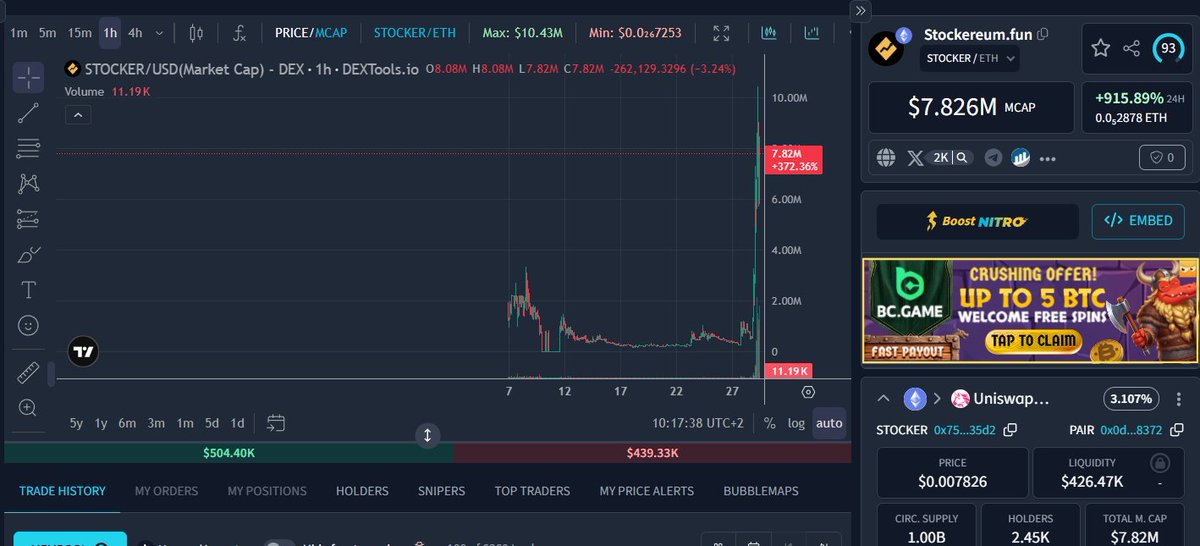
Task: Select the pattern drawing tool
Action: [28, 184]
